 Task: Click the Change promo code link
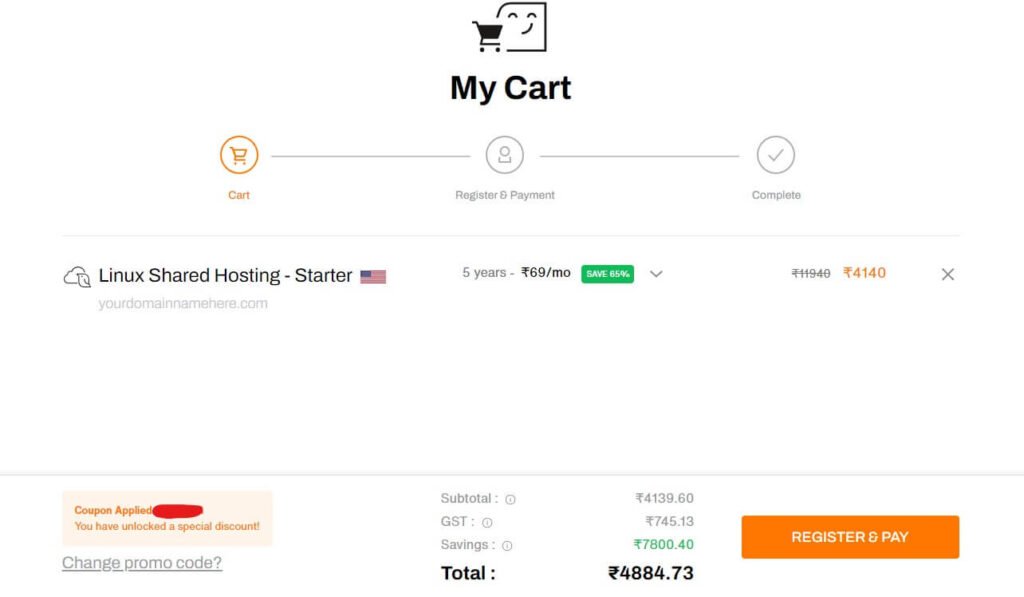(142, 562)
